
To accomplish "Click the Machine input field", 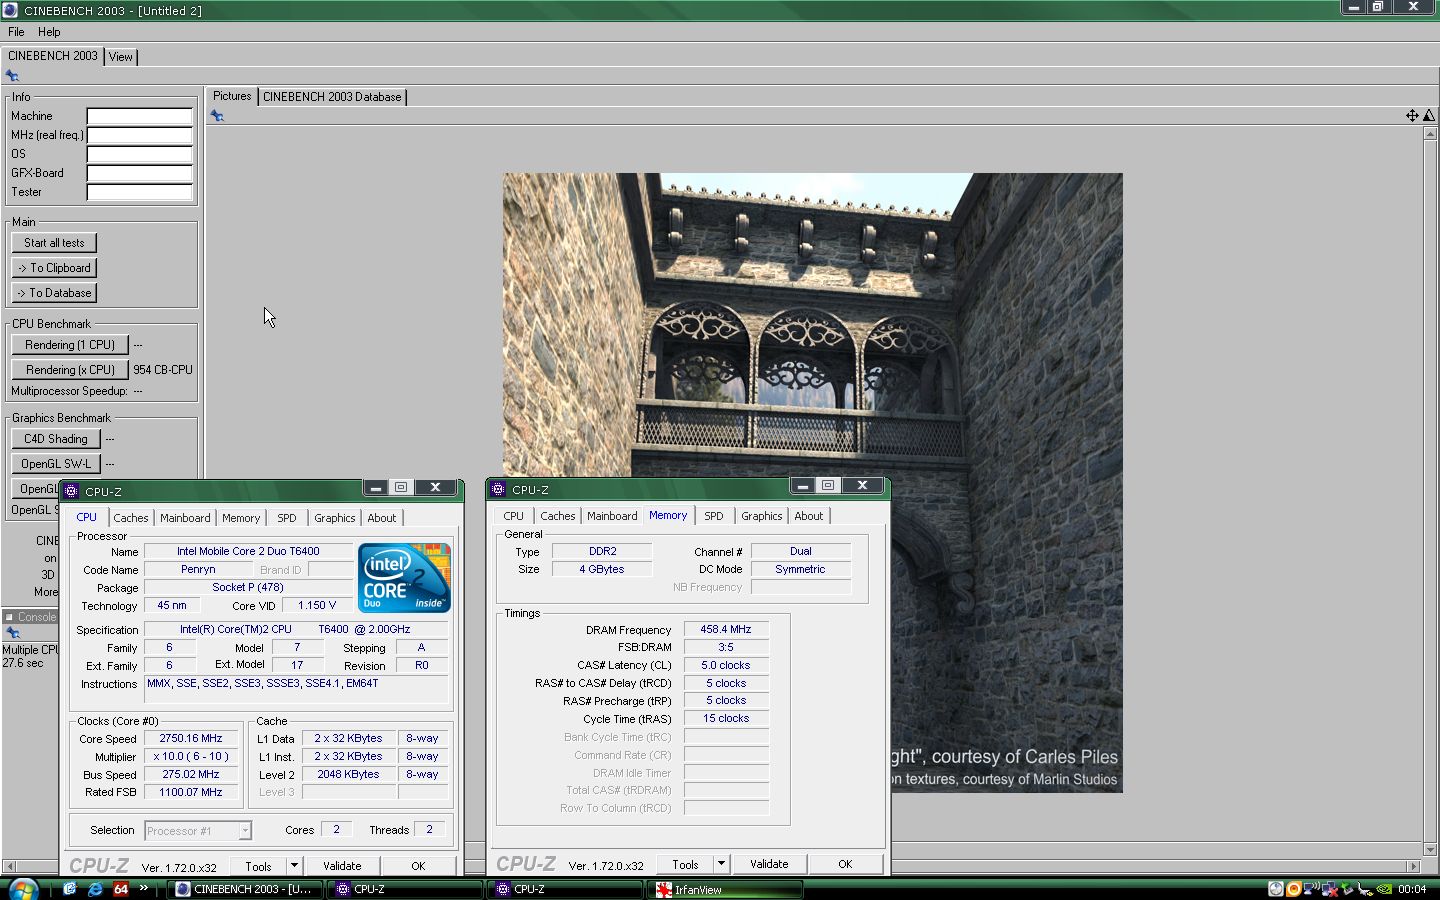I will (x=139, y=116).
